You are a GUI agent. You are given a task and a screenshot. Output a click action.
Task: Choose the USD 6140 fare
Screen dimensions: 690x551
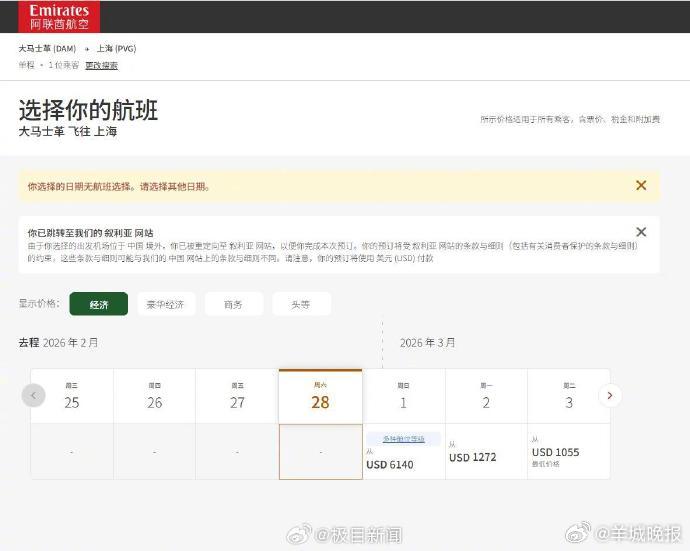404,452
